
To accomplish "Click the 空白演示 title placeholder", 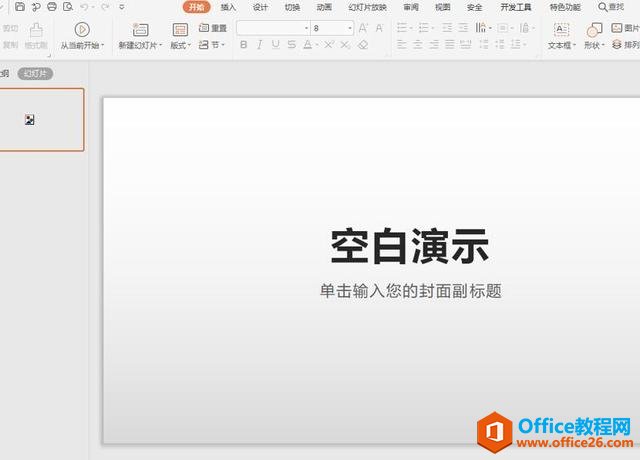I will pyautogui.click(x=410, y=246).
